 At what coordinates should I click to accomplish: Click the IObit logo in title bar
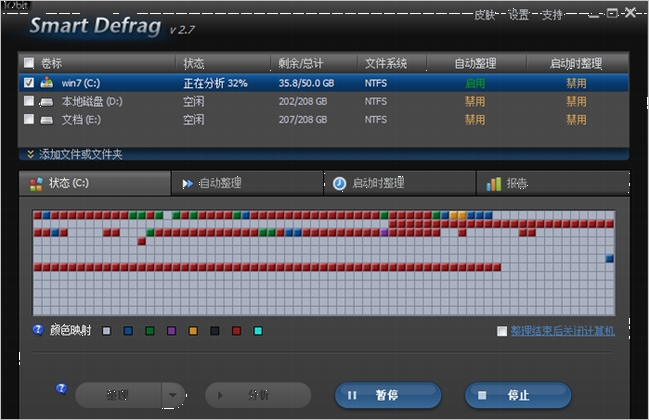pyautogui.click(x=15, y=5)
